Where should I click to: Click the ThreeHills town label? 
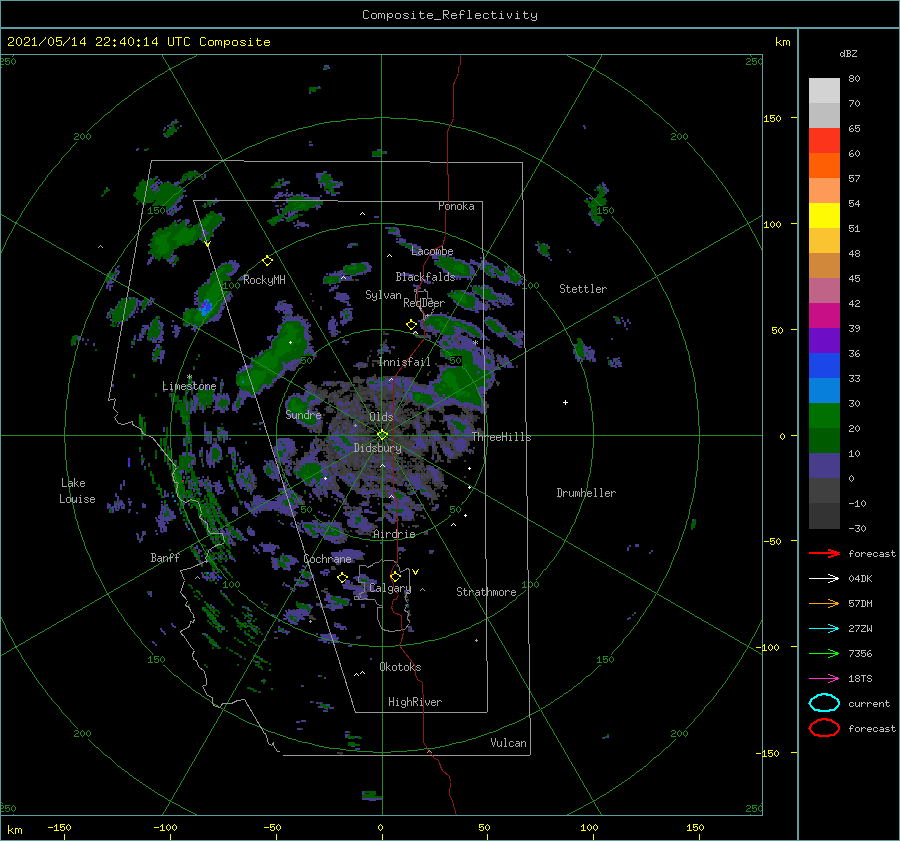501,437
